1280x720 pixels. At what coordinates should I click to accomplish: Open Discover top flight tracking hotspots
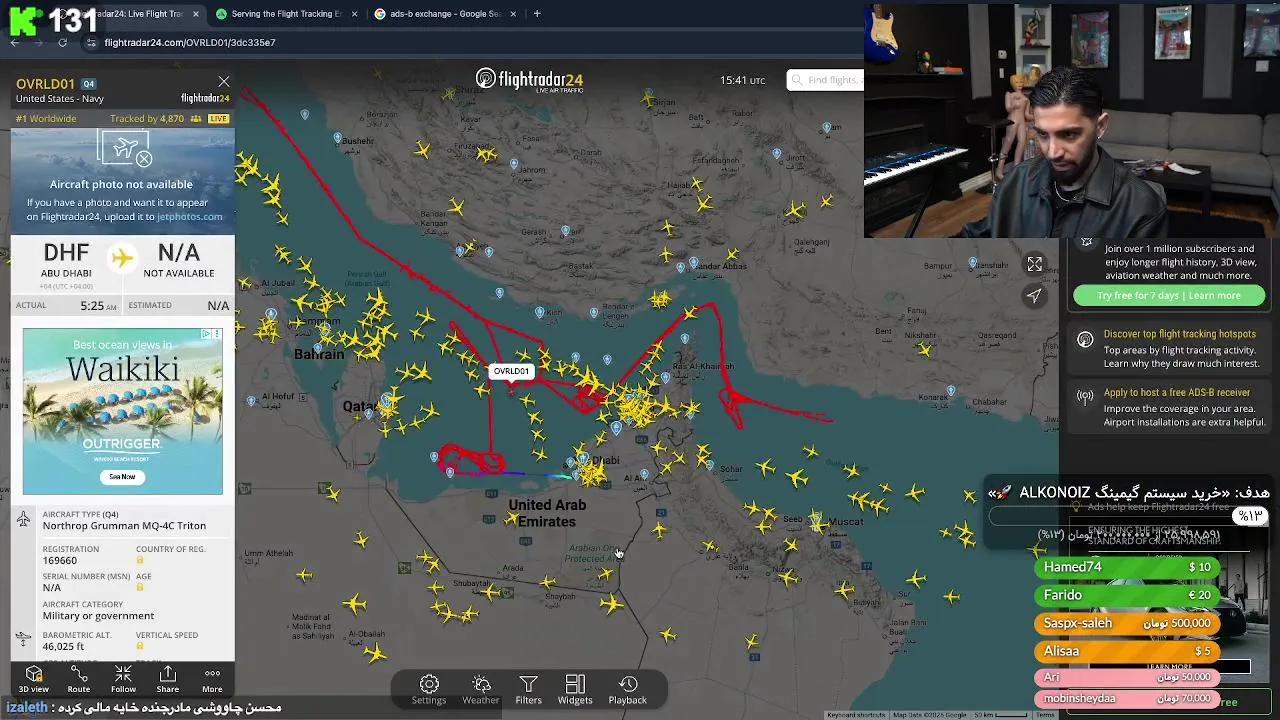[x=1179, y=334]
